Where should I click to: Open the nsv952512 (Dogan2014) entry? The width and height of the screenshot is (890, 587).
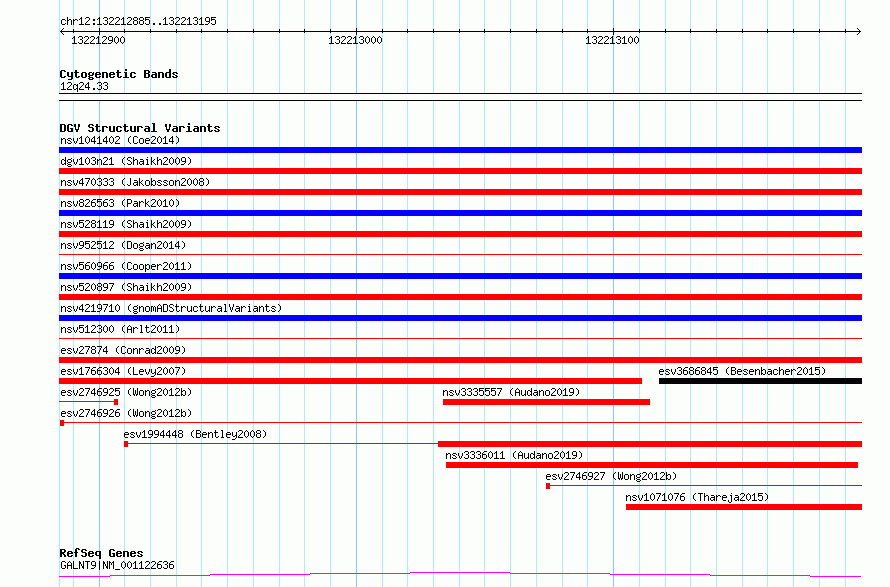click(123, 245)
